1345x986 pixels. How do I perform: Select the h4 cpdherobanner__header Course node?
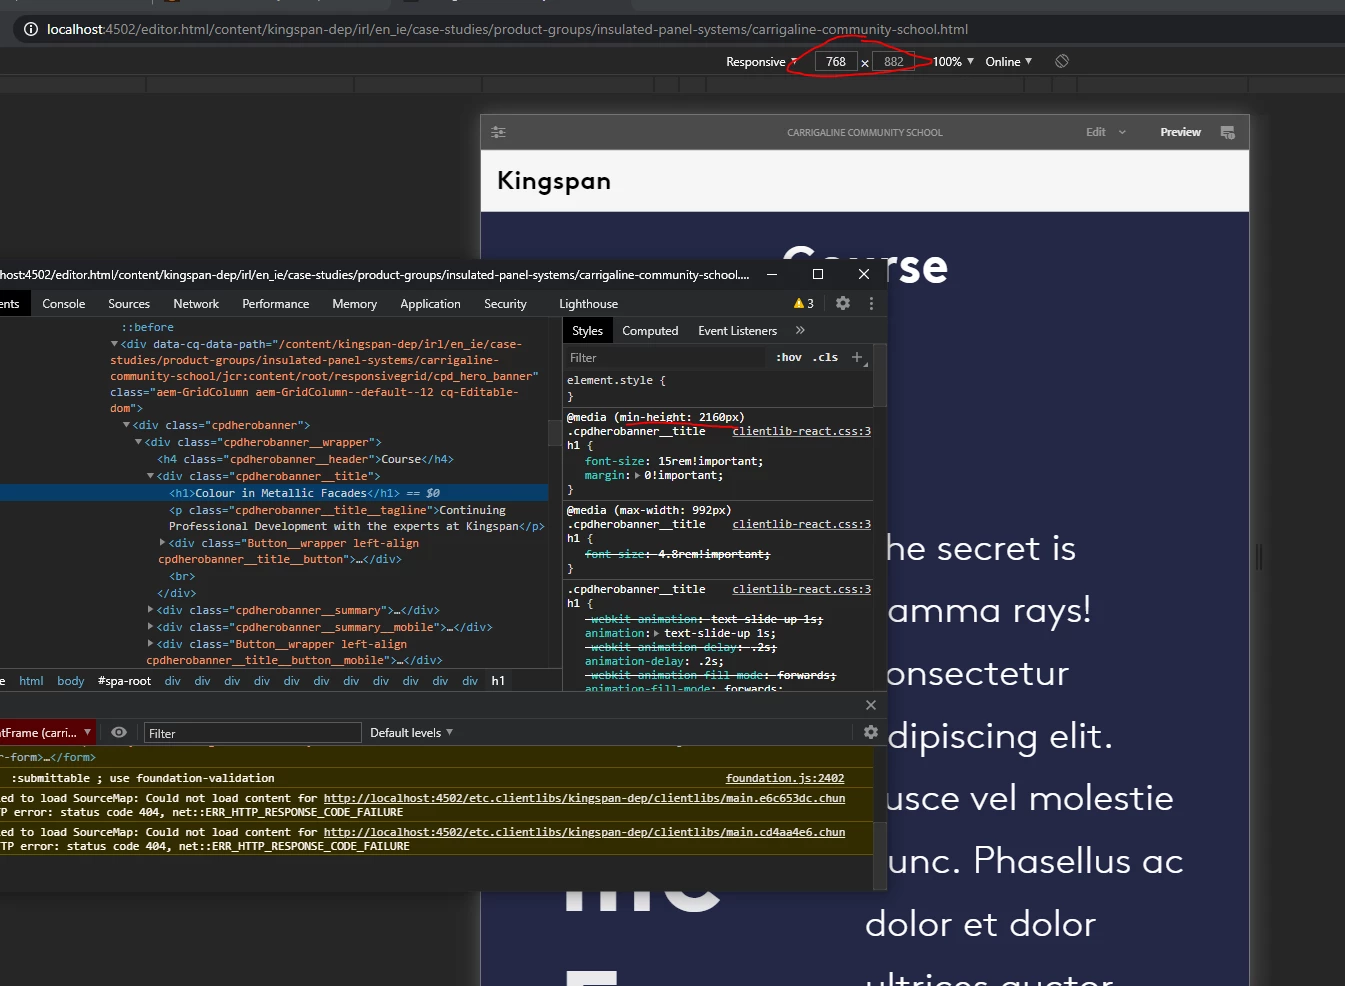pyautogui.click(x=305, y=459)
